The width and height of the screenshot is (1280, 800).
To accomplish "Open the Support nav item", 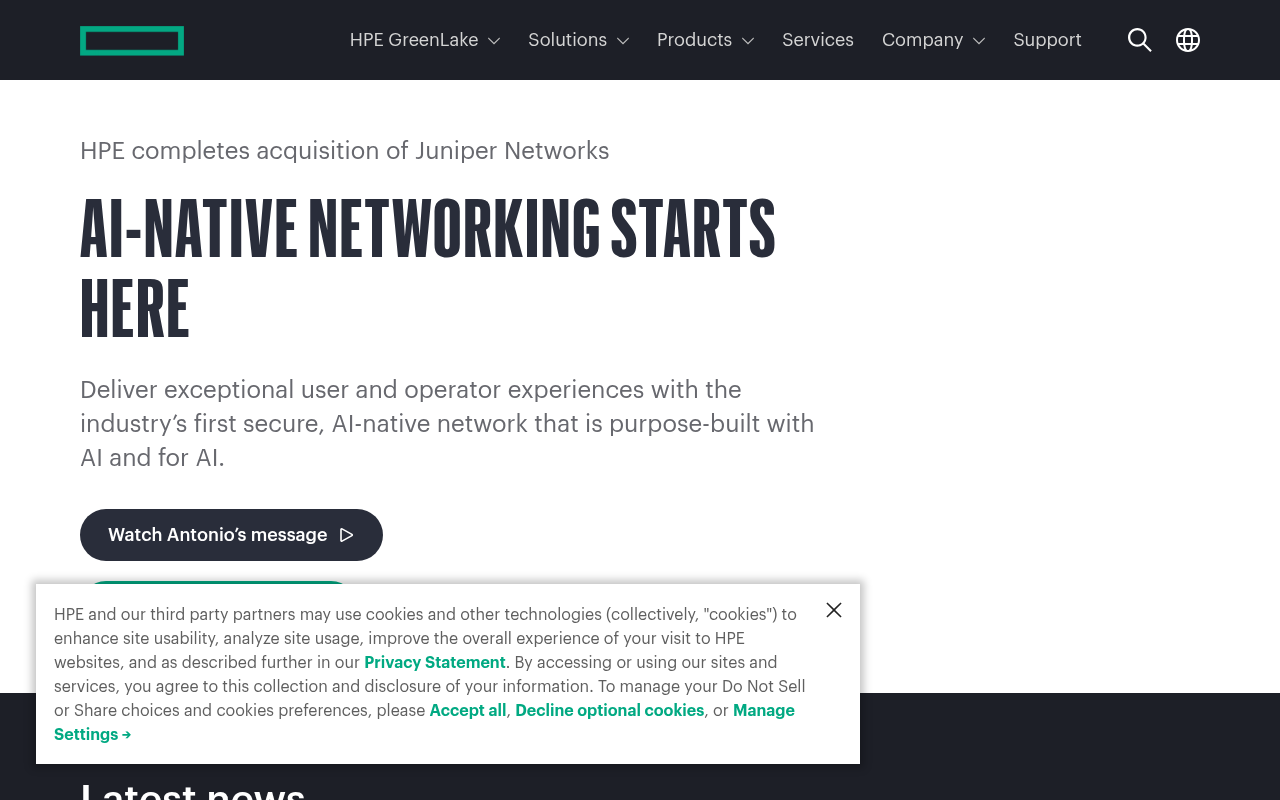I will pyautogui.click(x=1047, y=40).
